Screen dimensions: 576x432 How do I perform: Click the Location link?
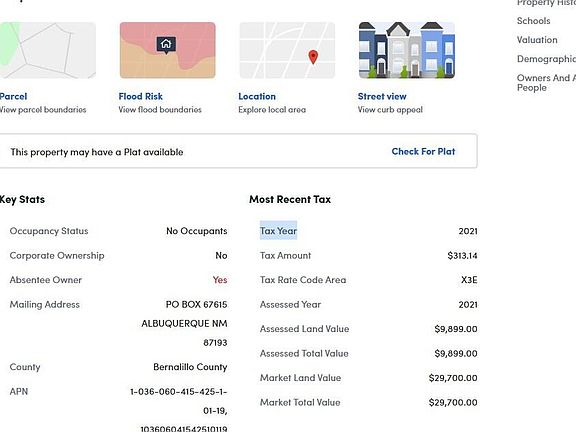pyautogui.click(x=257, y=97)
